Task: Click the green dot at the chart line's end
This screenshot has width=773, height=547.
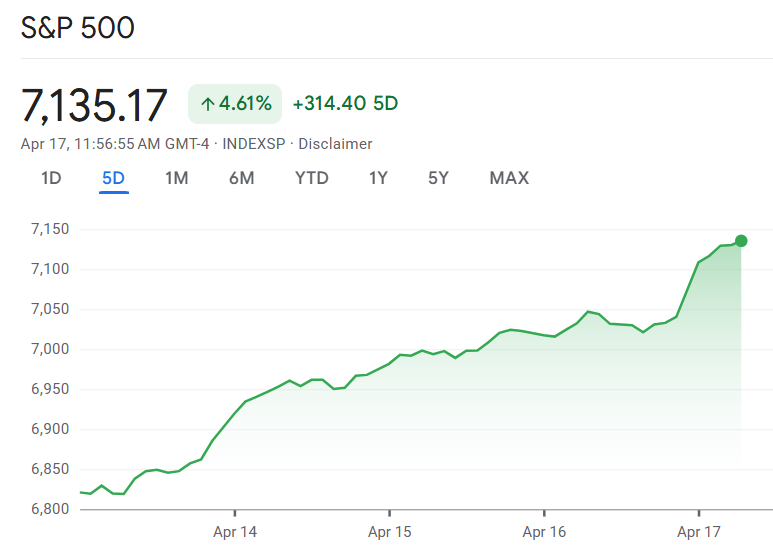Action: (x=741, y=241)
